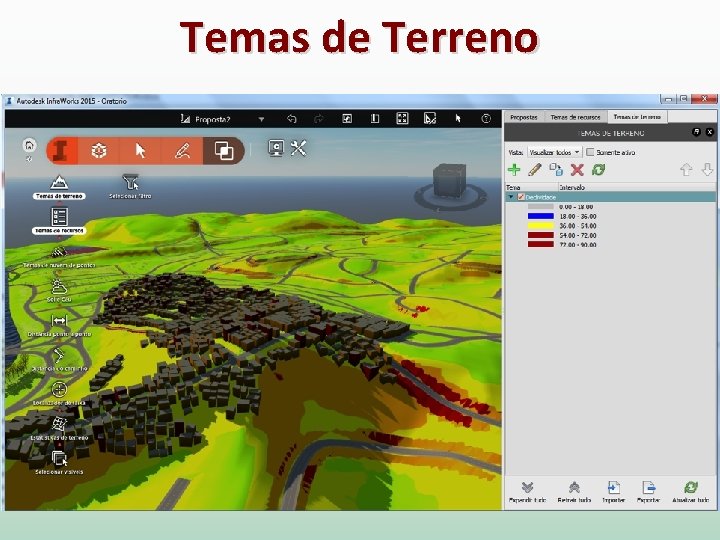Open Temas de recursos list icon

59,216
